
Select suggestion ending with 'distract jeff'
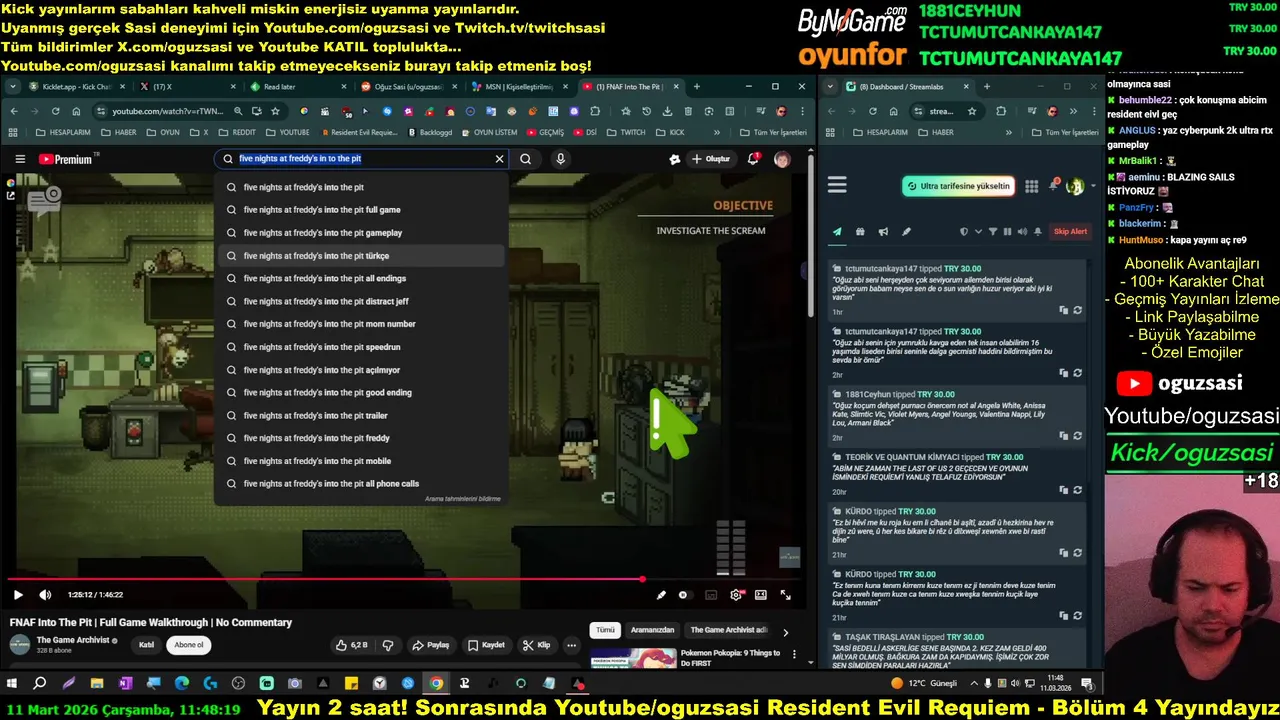360,301
